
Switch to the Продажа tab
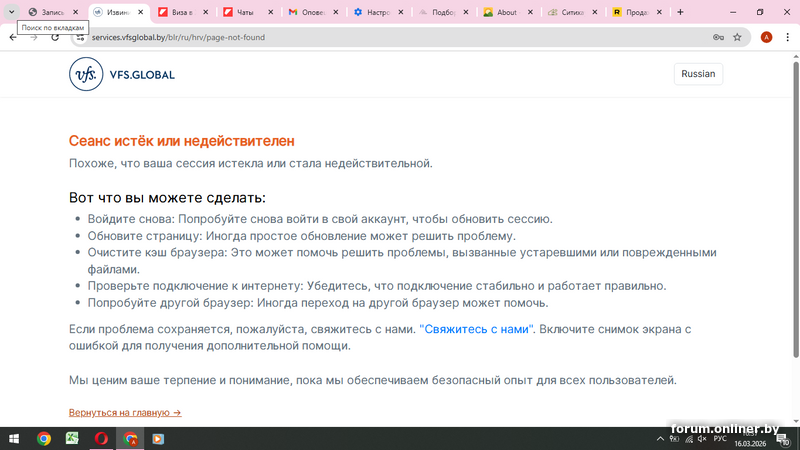click(637, 12)
